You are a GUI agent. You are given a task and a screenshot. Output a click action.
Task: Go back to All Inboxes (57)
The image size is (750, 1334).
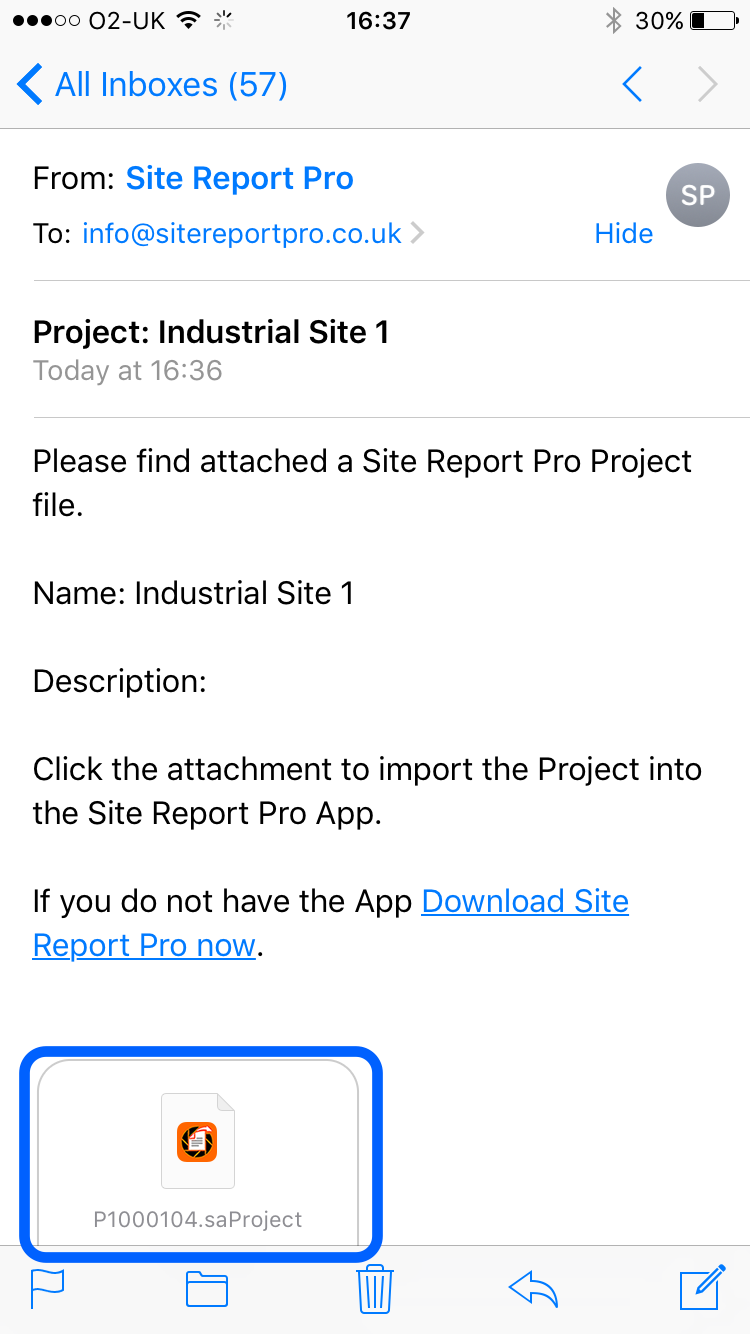153,85
